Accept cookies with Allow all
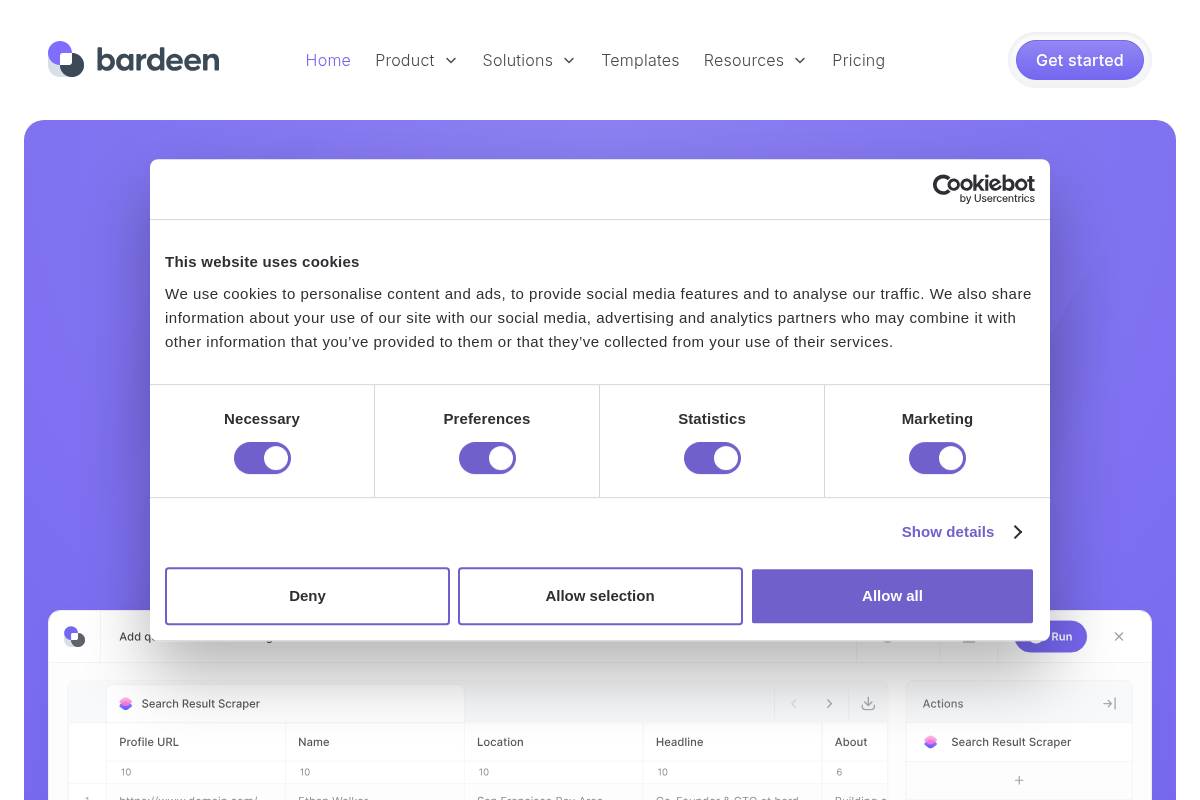This screenshot has width=1200, height=800. coord(892,596)
